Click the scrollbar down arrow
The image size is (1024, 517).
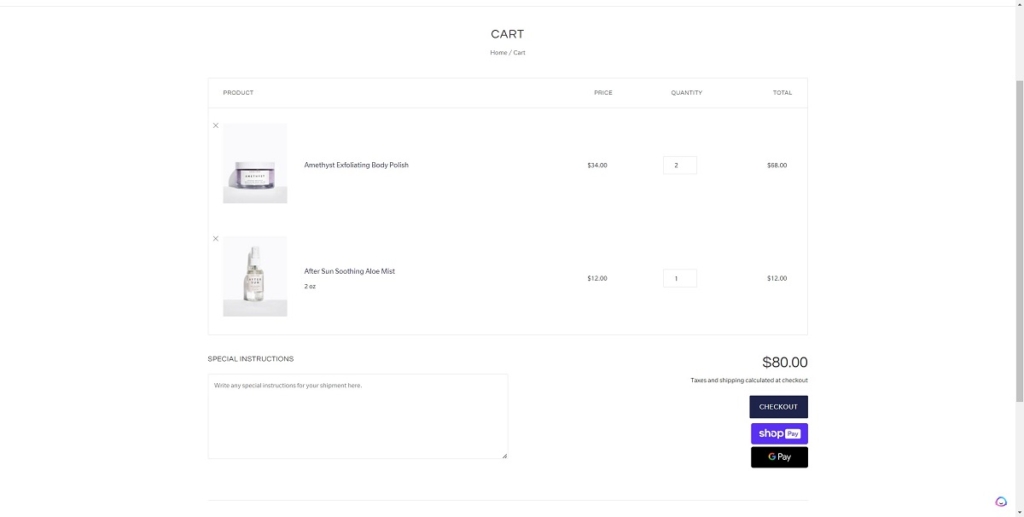(x=1019, y=512)
